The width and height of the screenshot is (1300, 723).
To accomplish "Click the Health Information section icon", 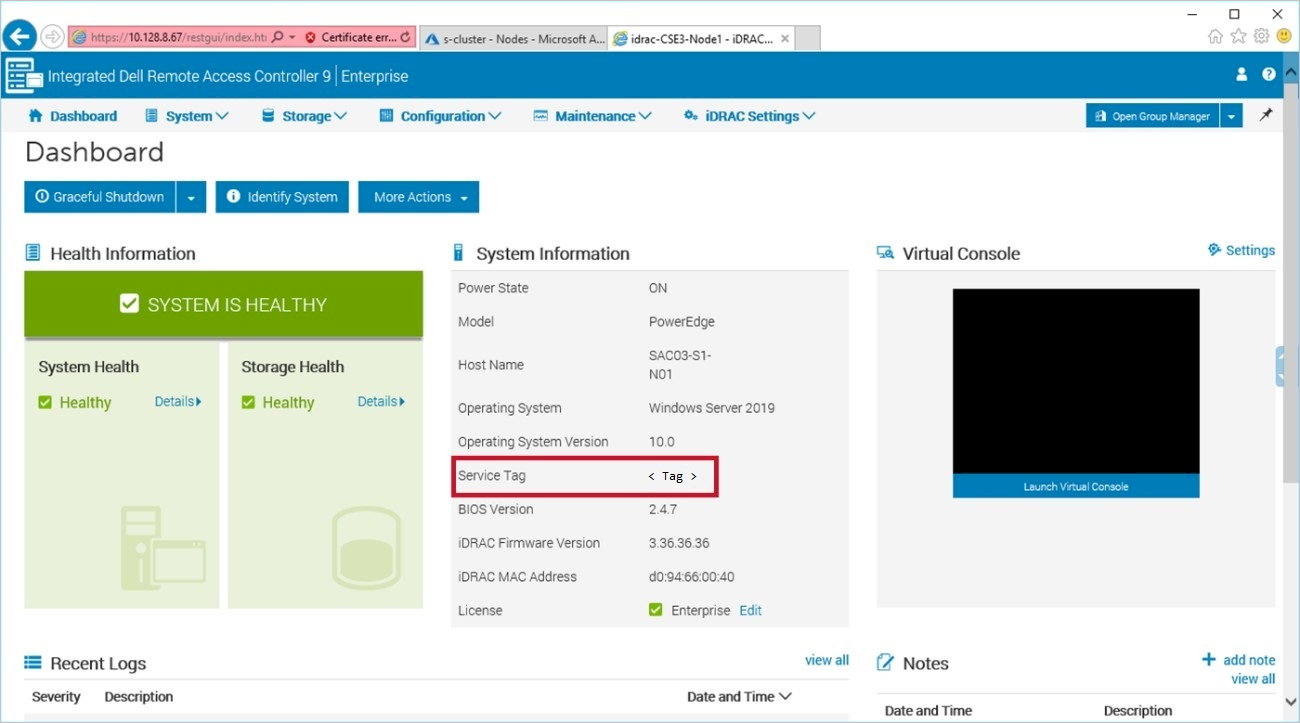I will click(33, 253).
